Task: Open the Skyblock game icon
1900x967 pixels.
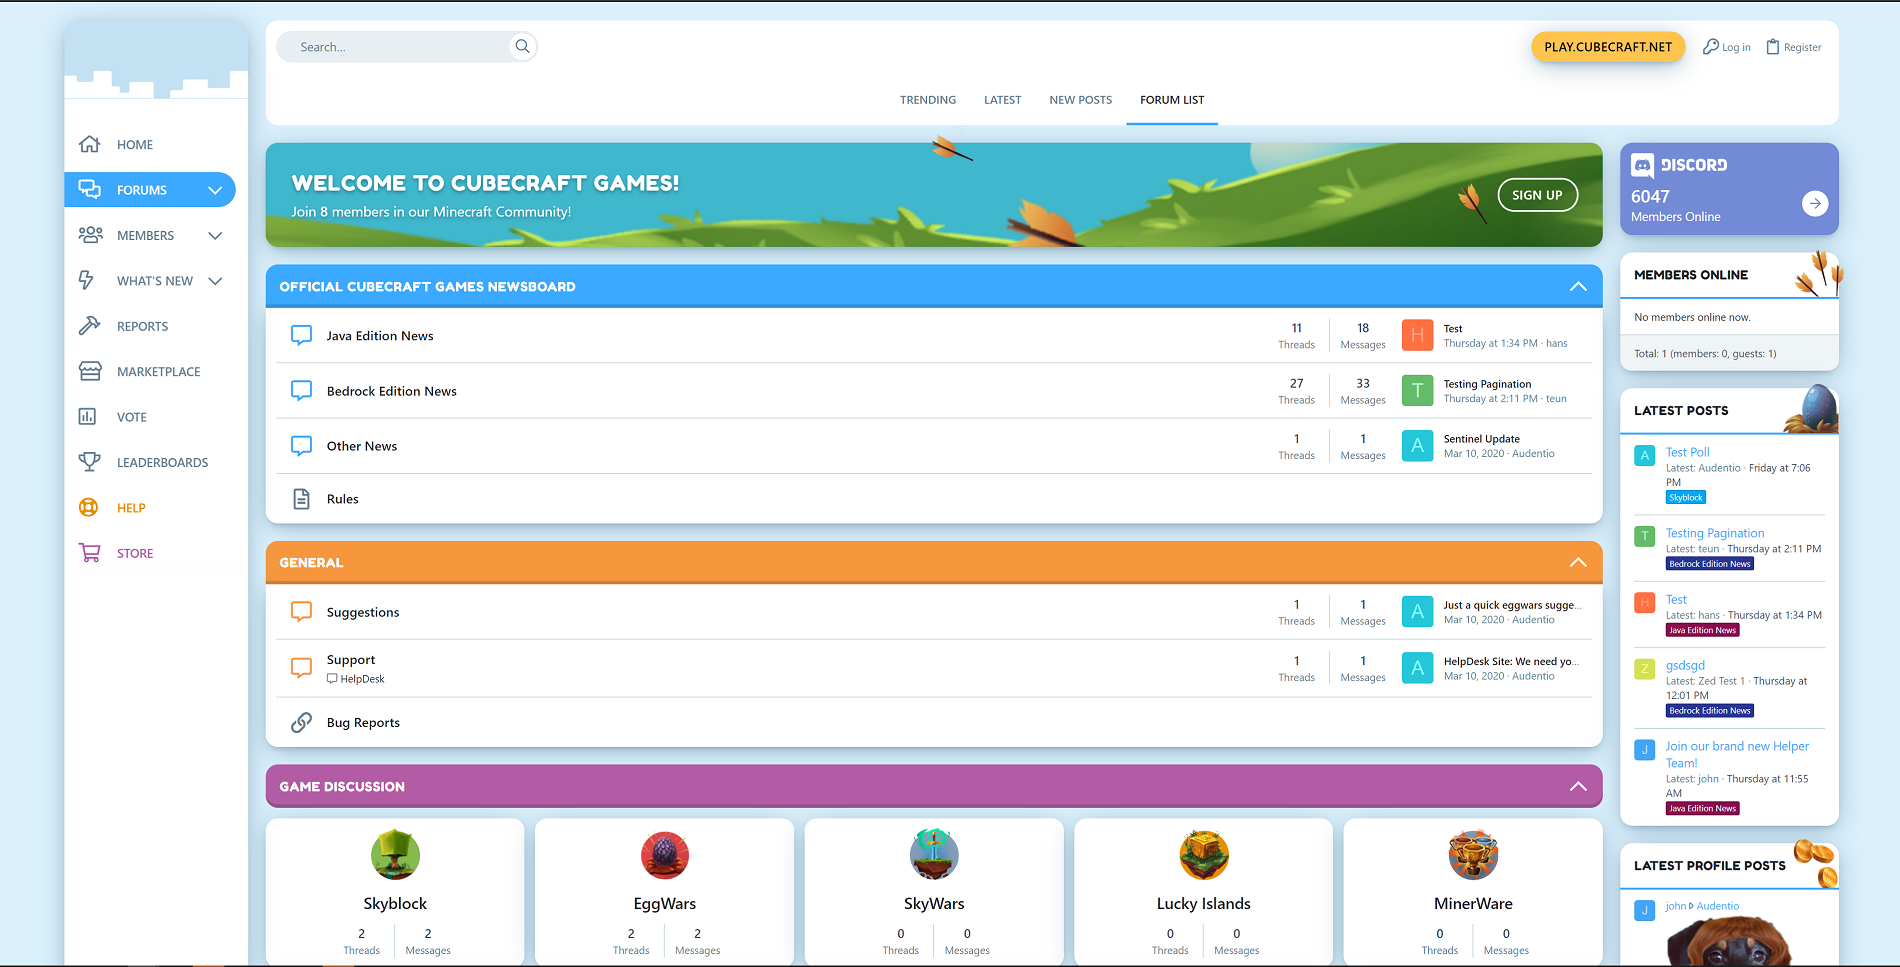Action: [x=395, y=855]
